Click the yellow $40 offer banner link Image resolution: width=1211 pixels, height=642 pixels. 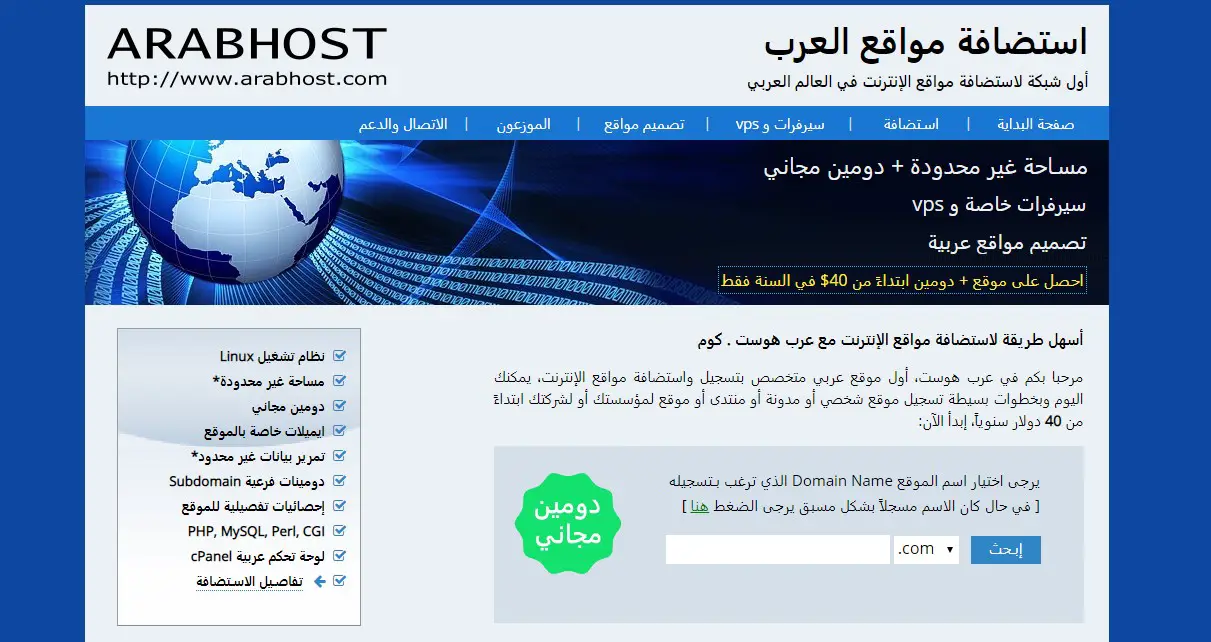901,281
